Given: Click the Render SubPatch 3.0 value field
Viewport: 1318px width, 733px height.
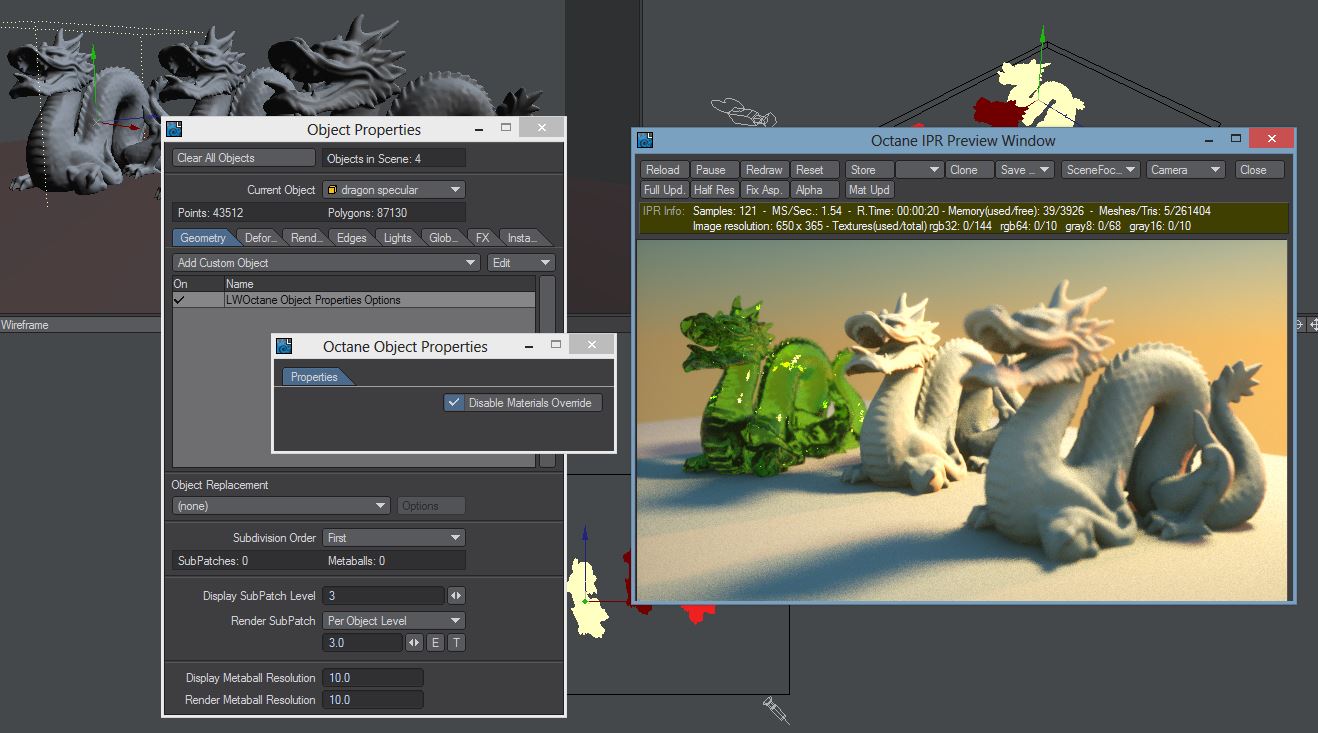Looking at the screenshot, I should pyautogui.click(x=363, y=643).
